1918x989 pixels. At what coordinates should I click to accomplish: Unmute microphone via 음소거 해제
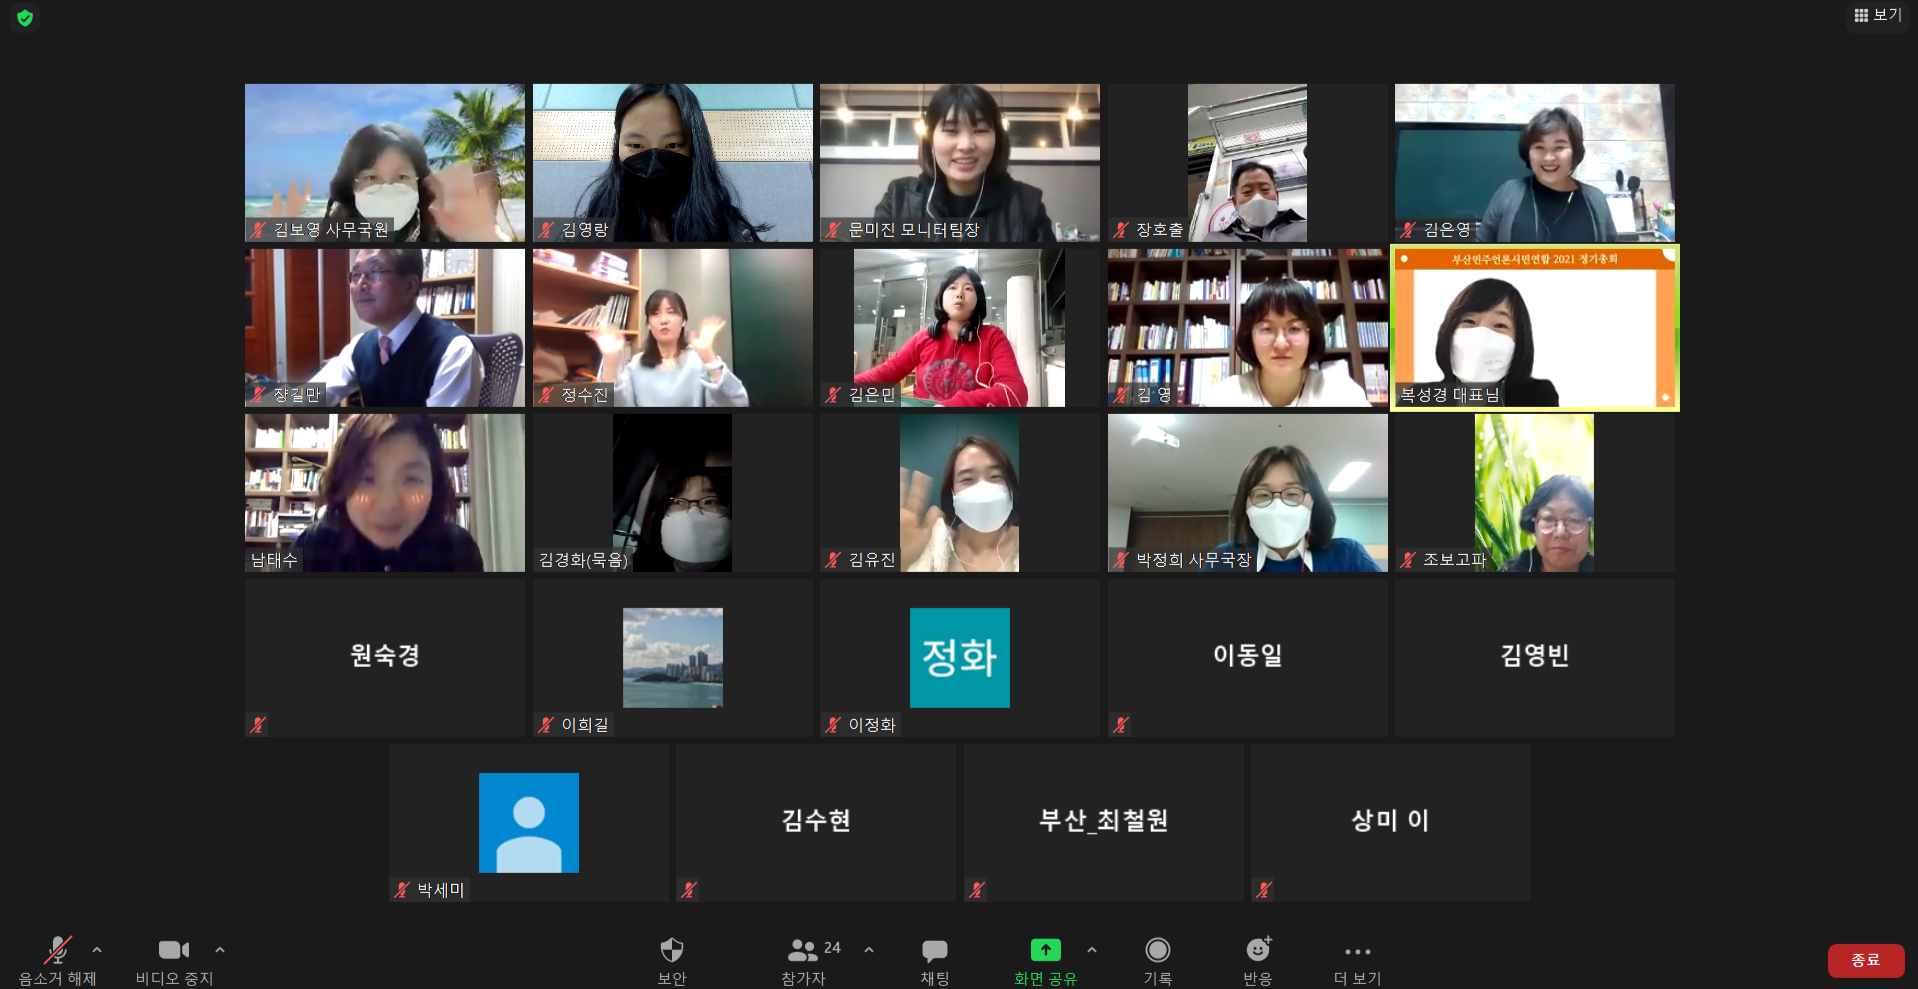(x=58, y=950)
